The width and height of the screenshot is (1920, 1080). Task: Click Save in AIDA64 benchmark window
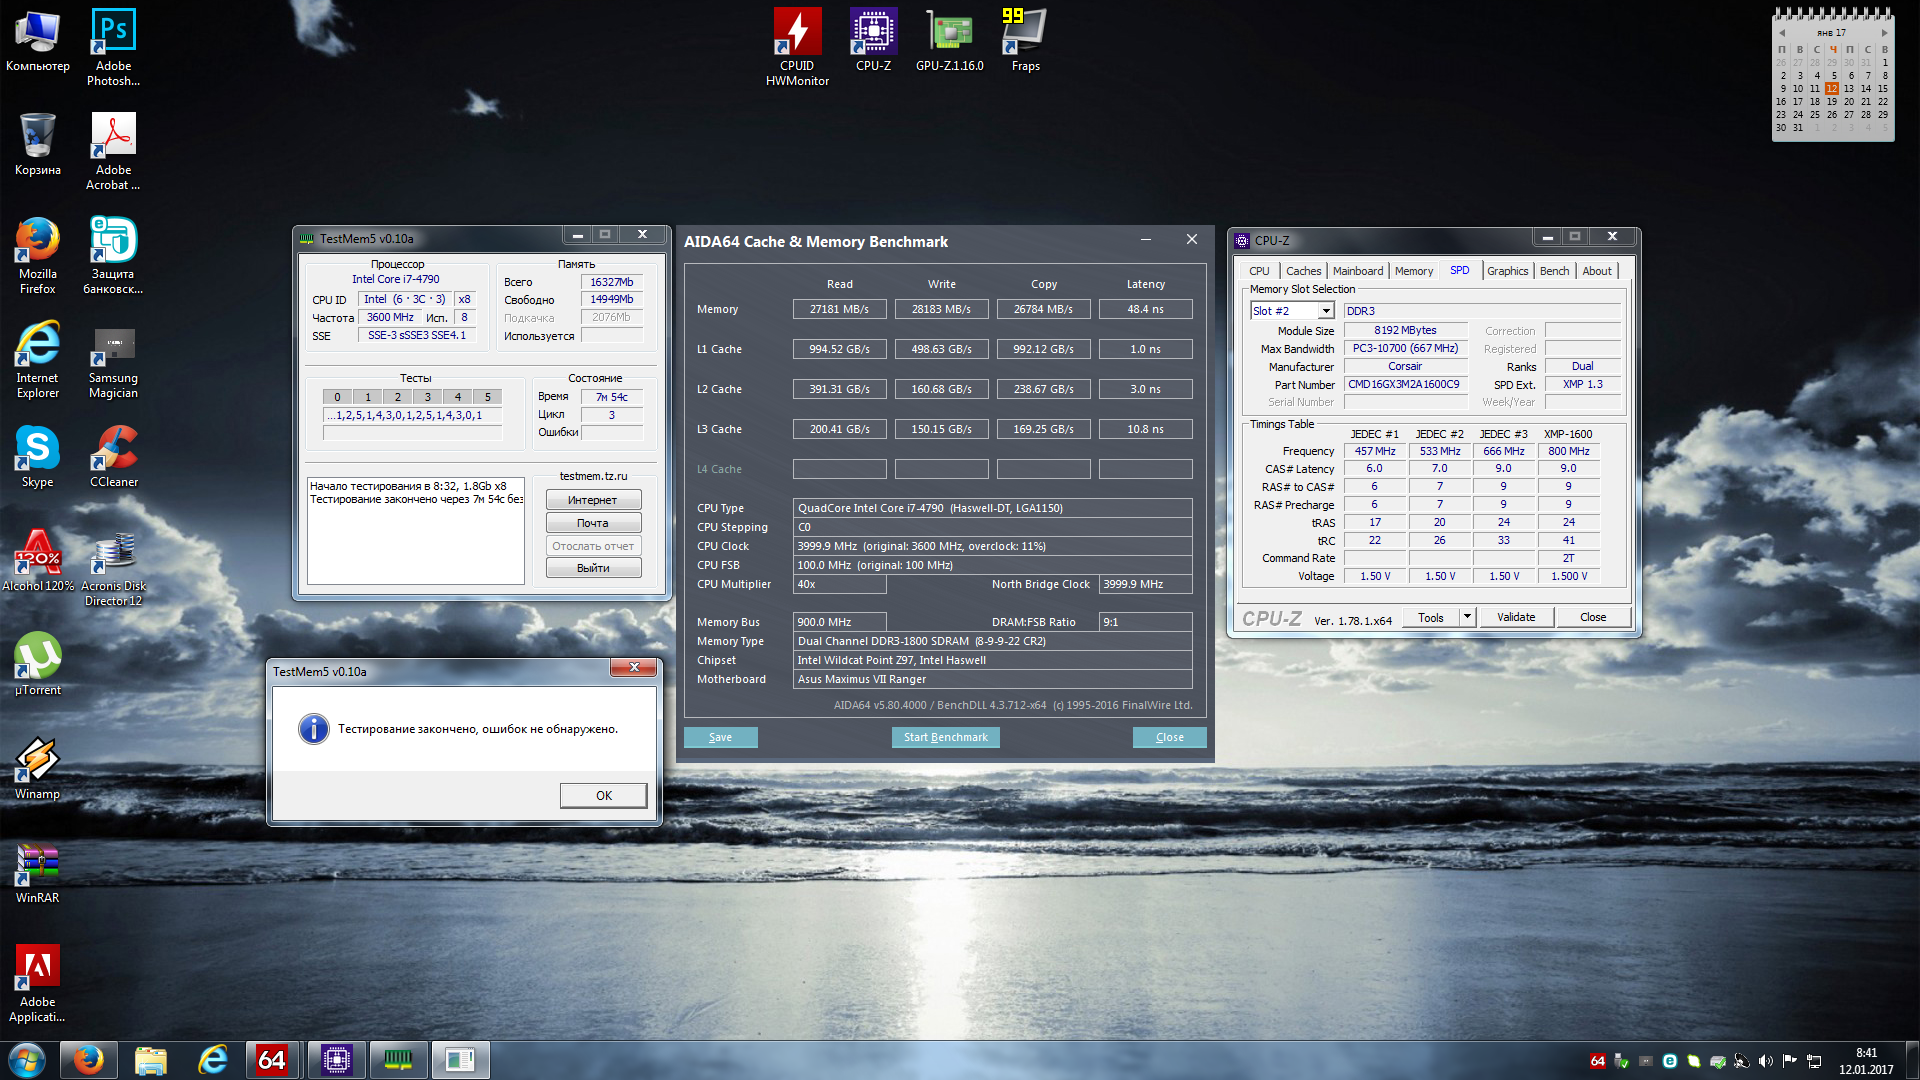(x=720, y=737)
